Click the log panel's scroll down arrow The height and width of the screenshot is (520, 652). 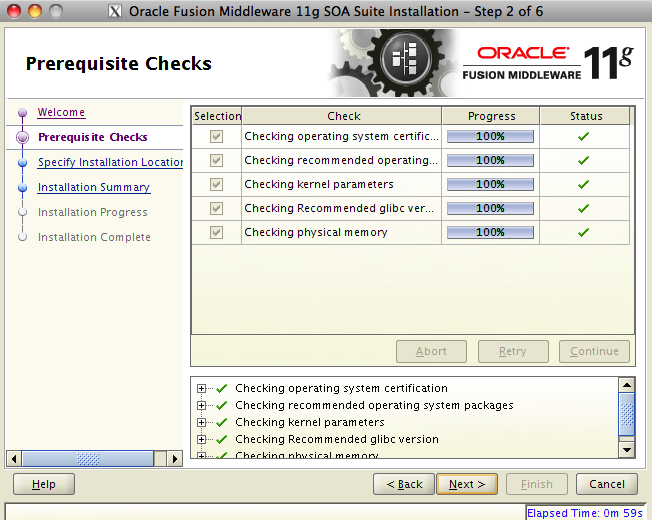(627, 450)
